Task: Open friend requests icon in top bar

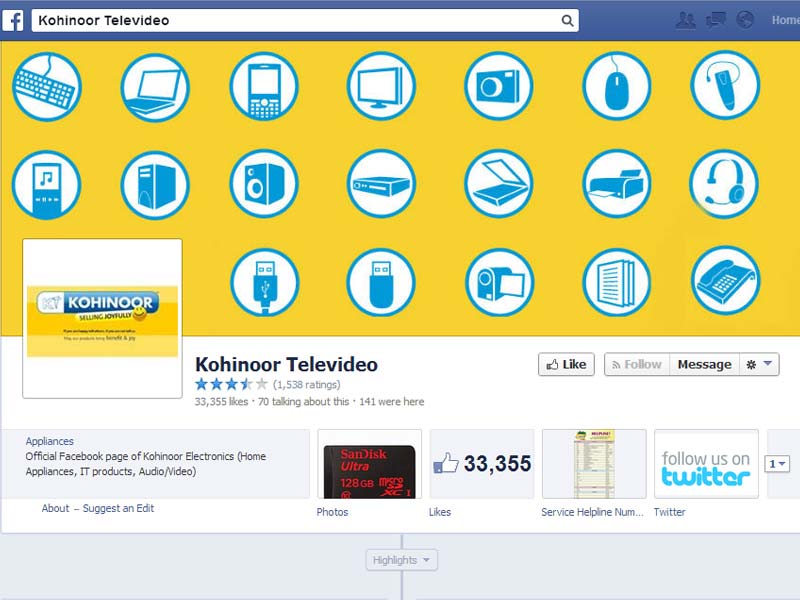Action: coord(685,20)
